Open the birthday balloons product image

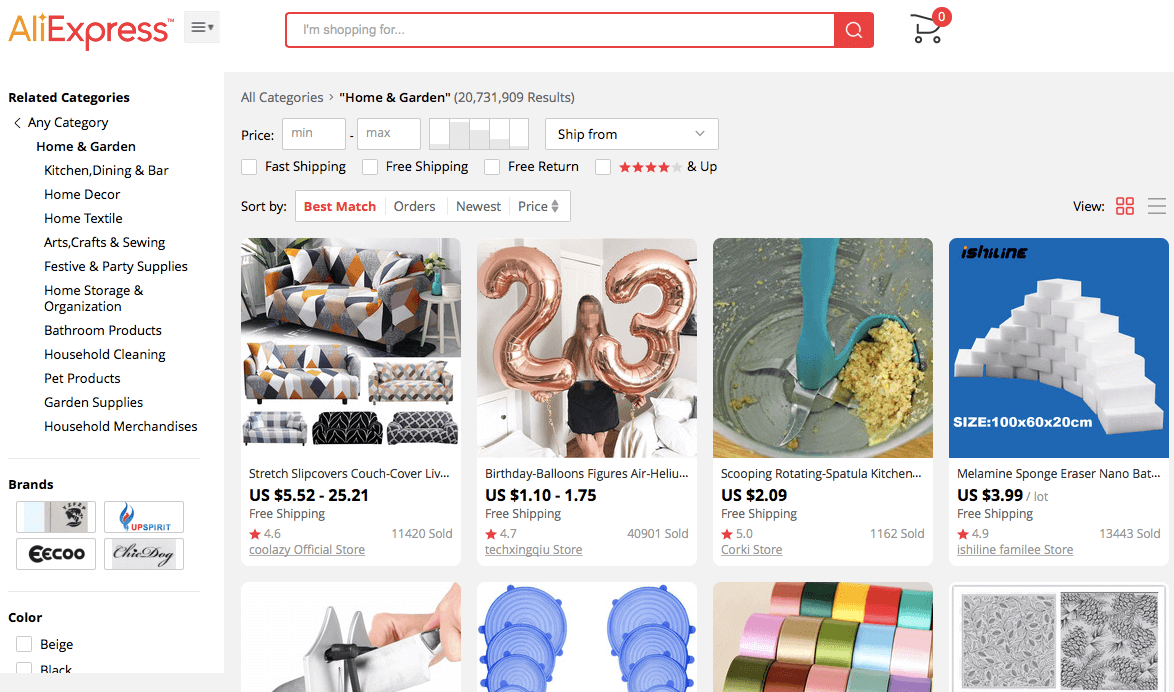pos(586,347)
